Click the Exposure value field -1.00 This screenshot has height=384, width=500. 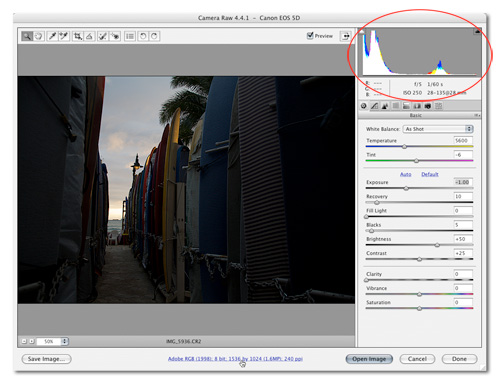pos(463,182)
